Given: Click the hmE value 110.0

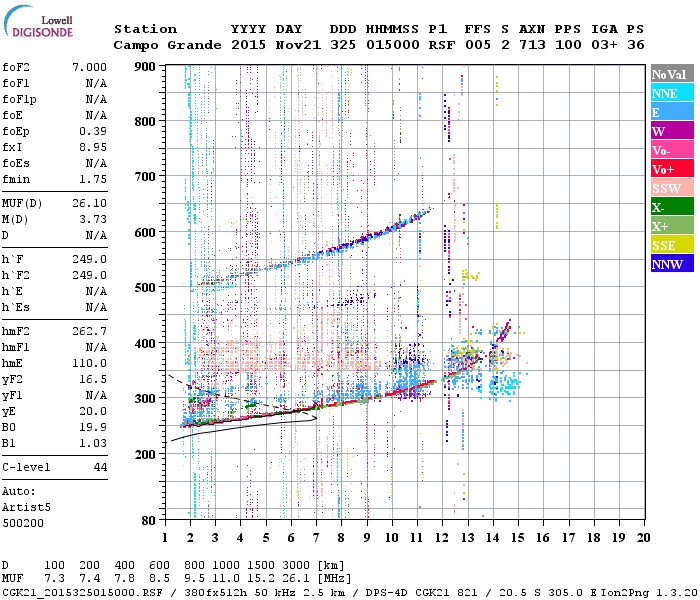Looking at the screenshot, I should click(89, 363).
